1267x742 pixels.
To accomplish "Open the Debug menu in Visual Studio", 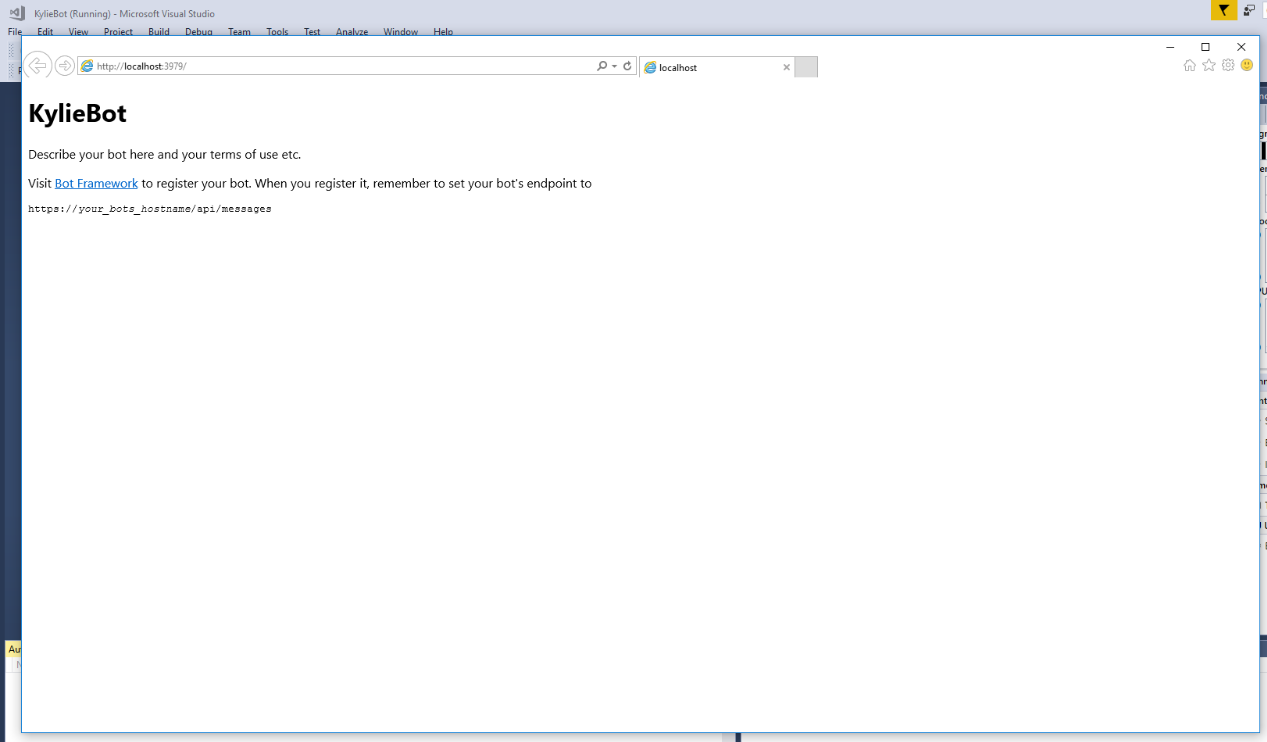I will click(199, 32).
